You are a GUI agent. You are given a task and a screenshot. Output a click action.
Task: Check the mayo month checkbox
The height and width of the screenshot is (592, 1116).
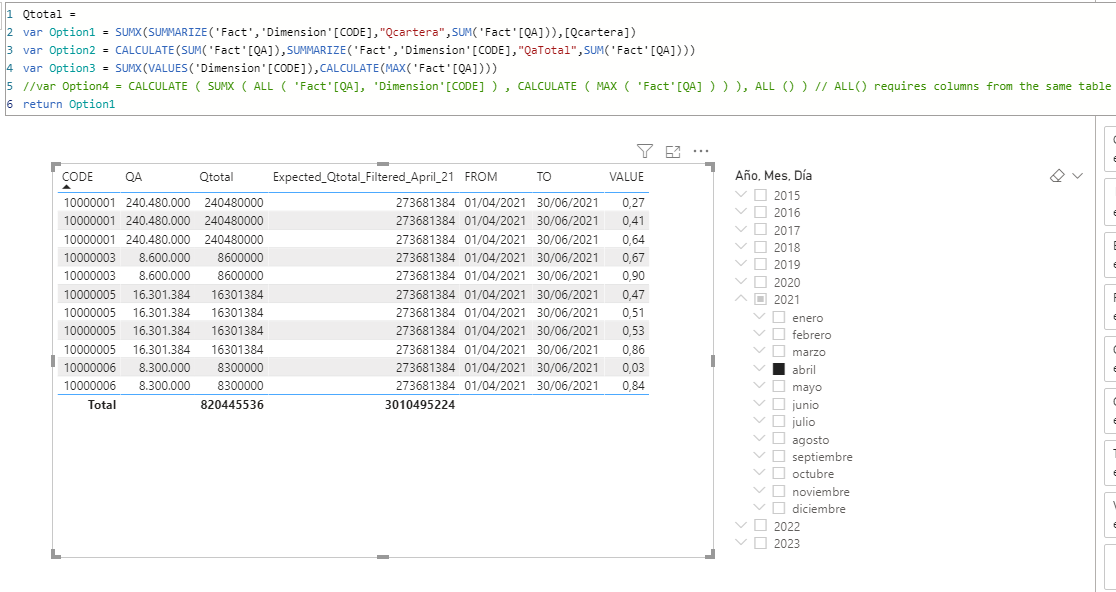pyautogui.click(x=779, y=386)
